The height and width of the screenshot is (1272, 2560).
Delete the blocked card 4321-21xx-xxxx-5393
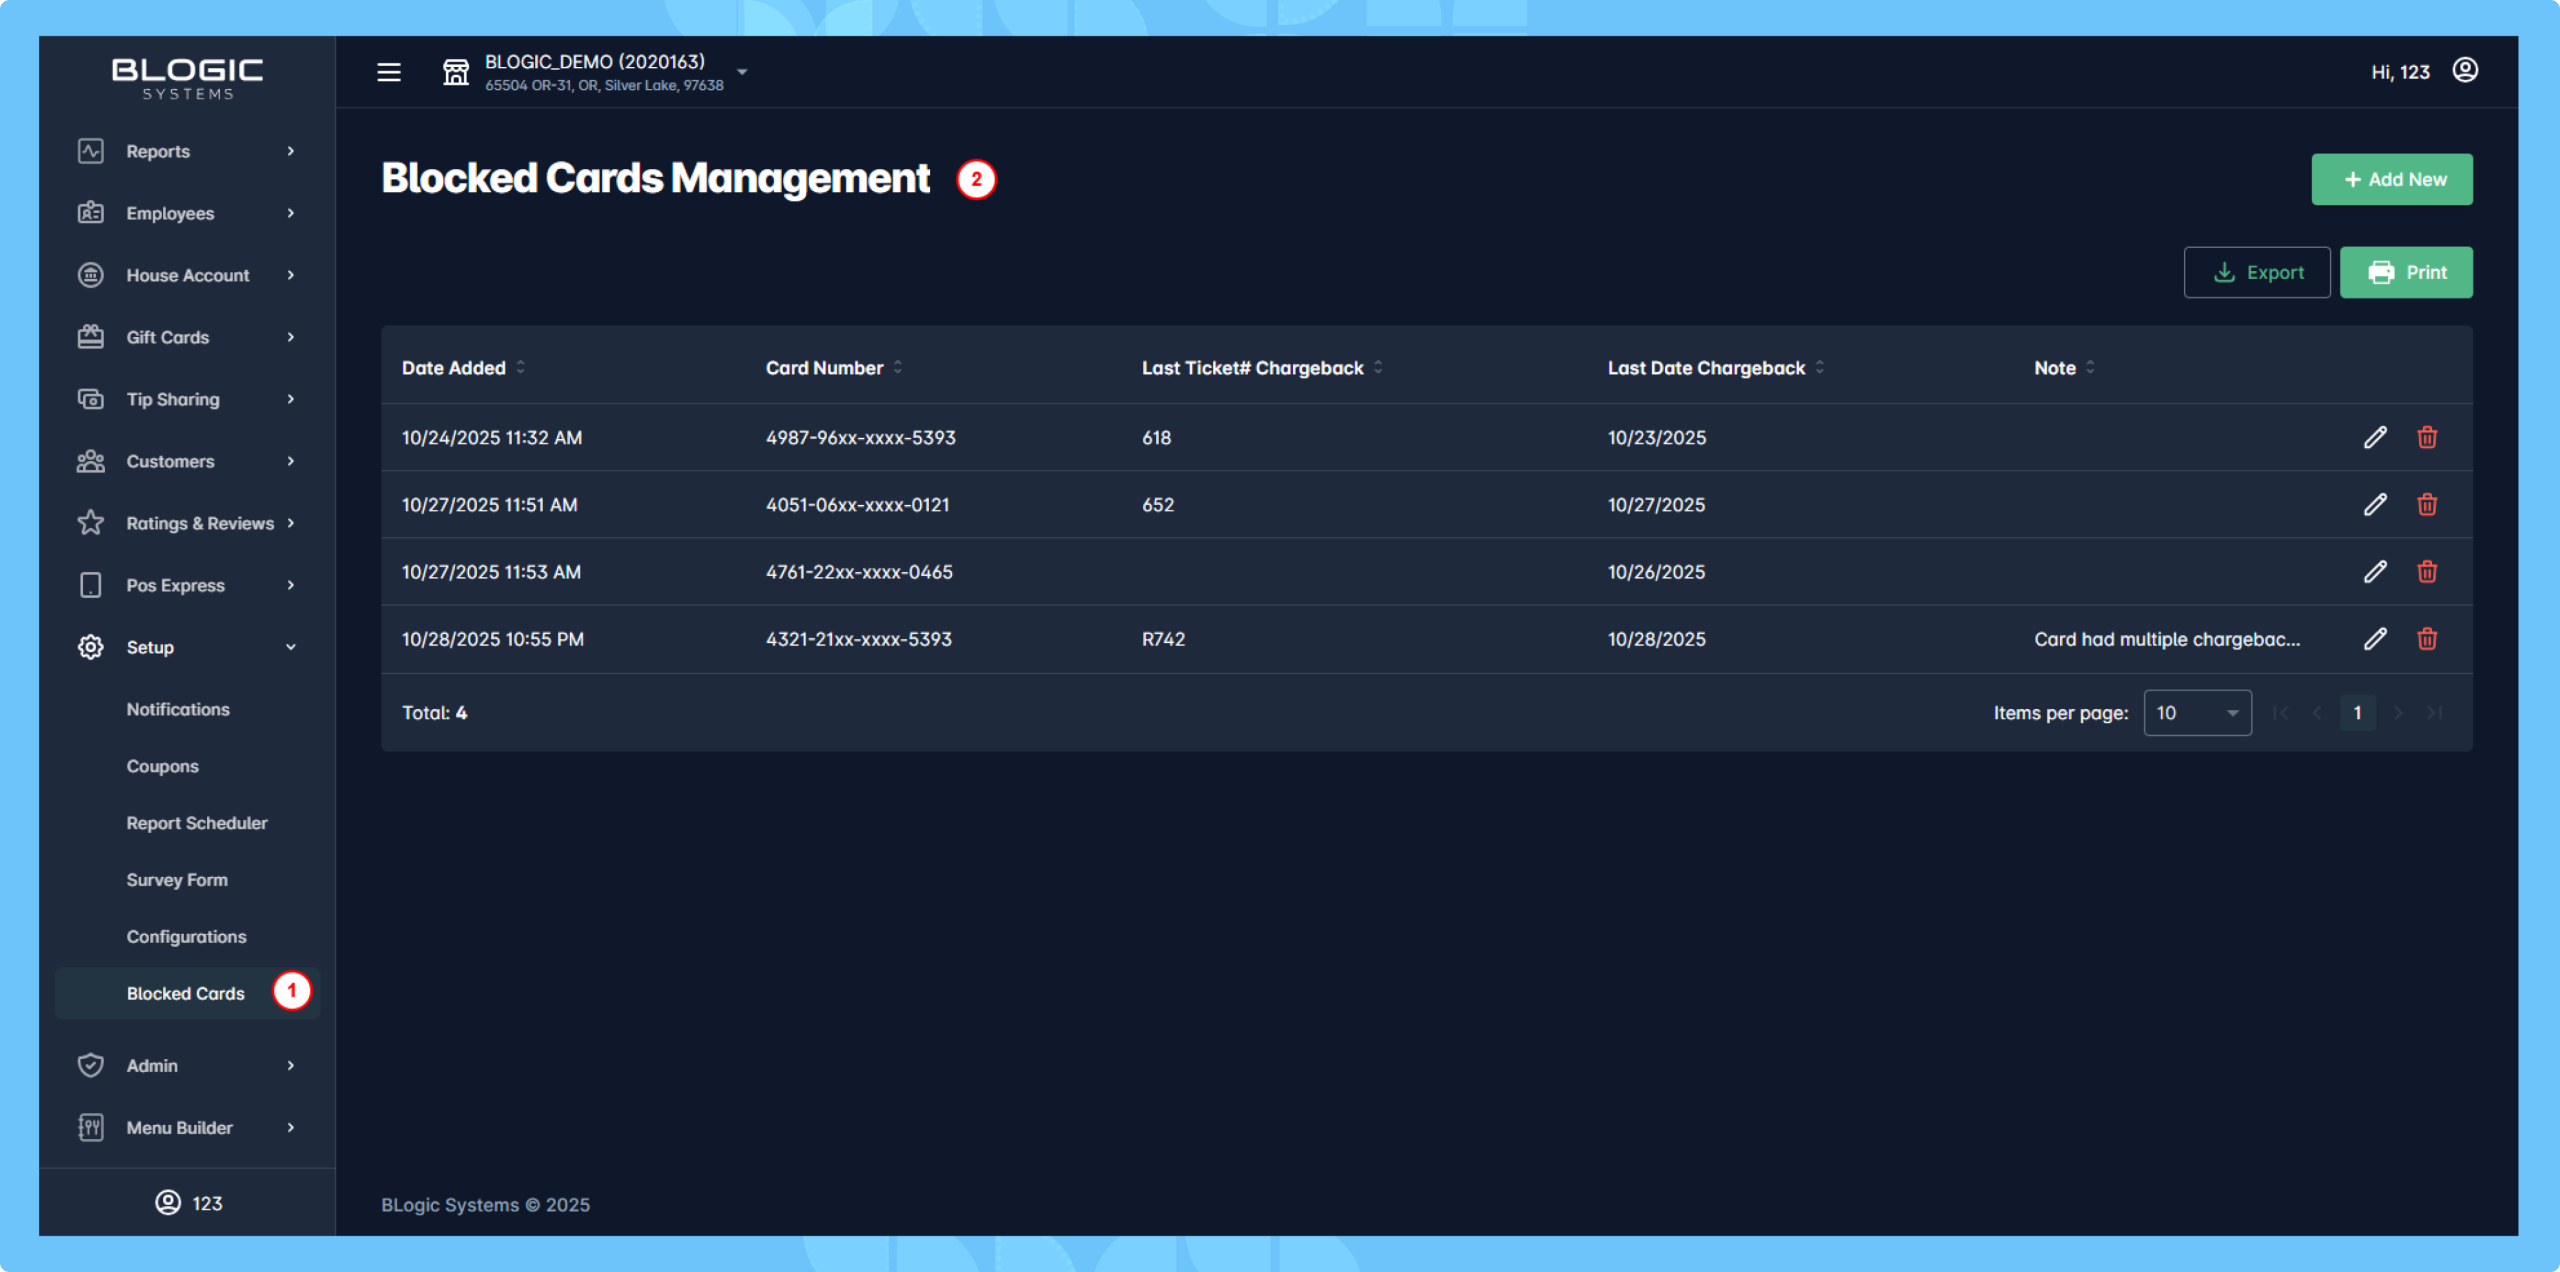[2427, 638]
